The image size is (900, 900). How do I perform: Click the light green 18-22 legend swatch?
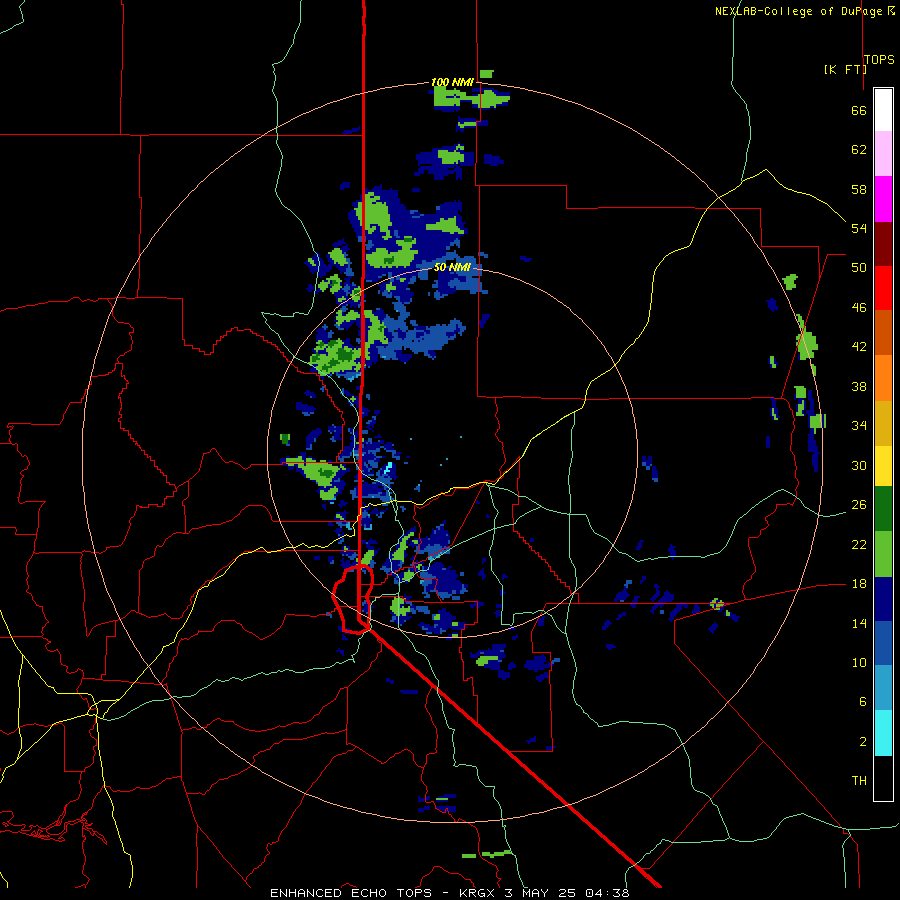pyautogui.click(x=883, y=554)
